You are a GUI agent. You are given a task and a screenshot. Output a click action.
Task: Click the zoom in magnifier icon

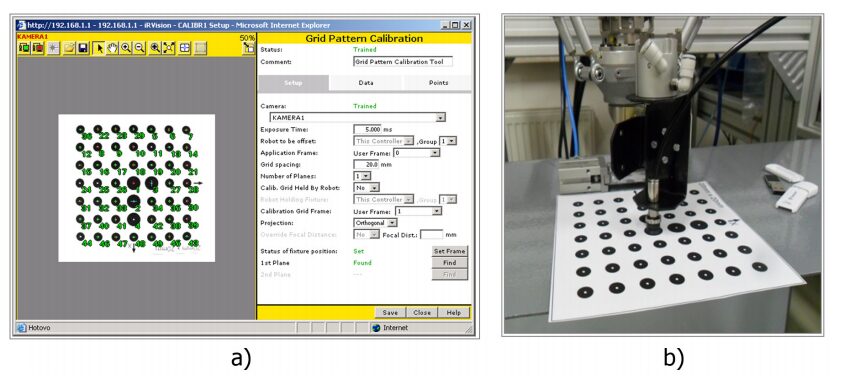pos(126,48)
